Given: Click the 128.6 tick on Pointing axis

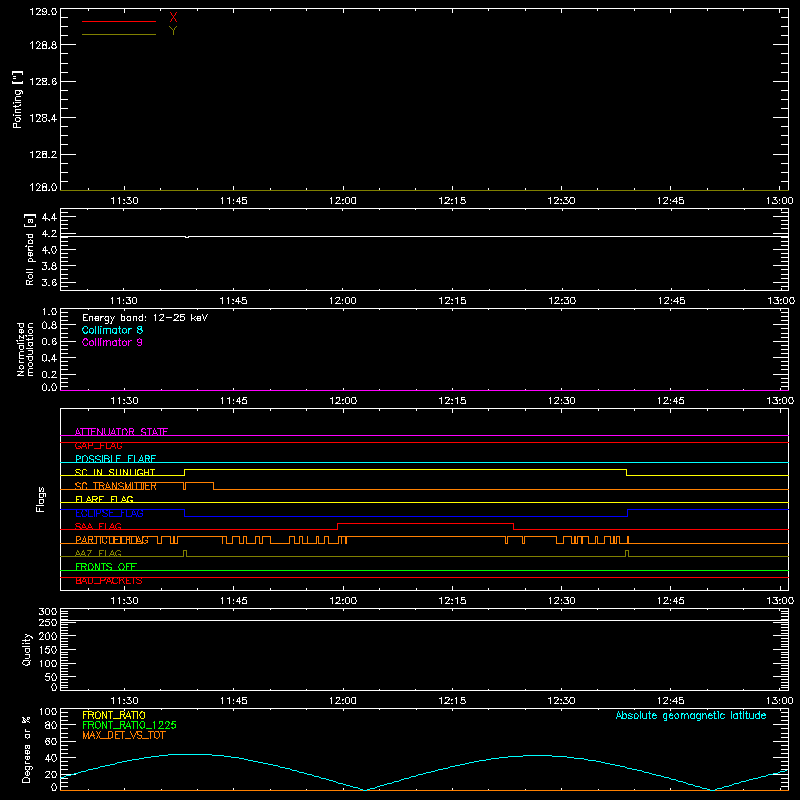Looking at the screenshot, I should click(43, 81).
